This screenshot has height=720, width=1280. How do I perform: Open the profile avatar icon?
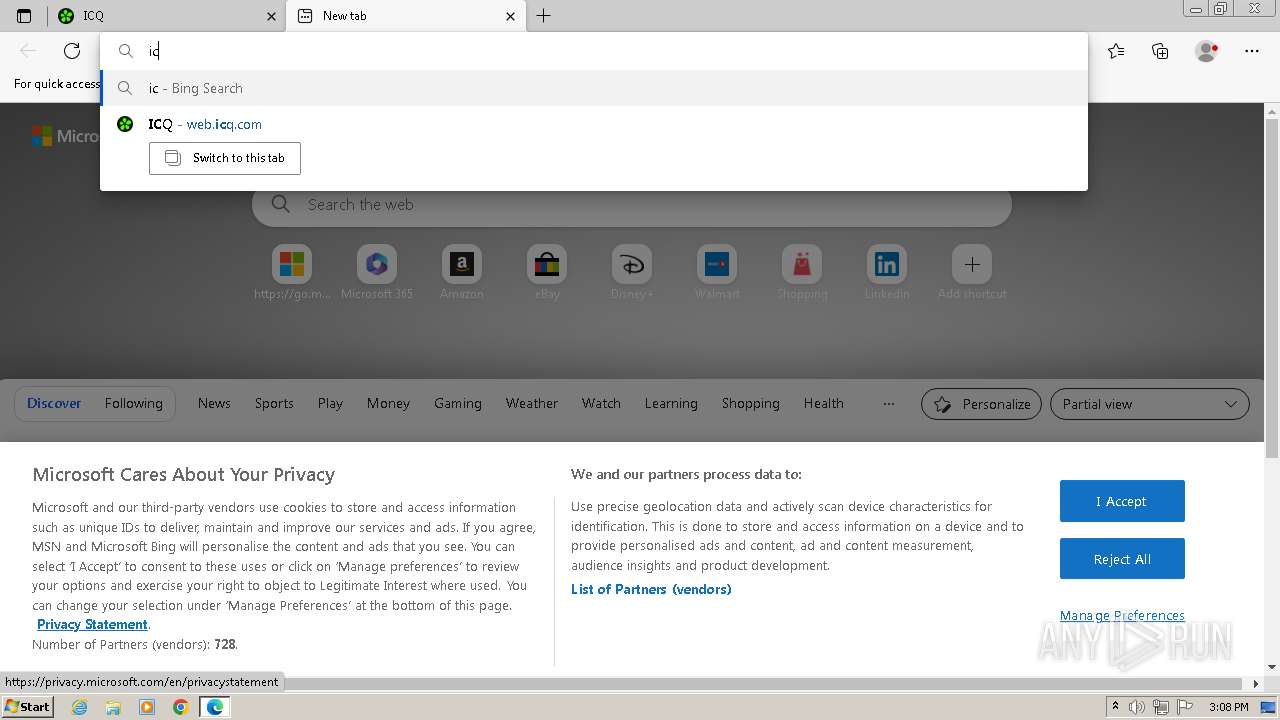click(x=1207, y=51)
